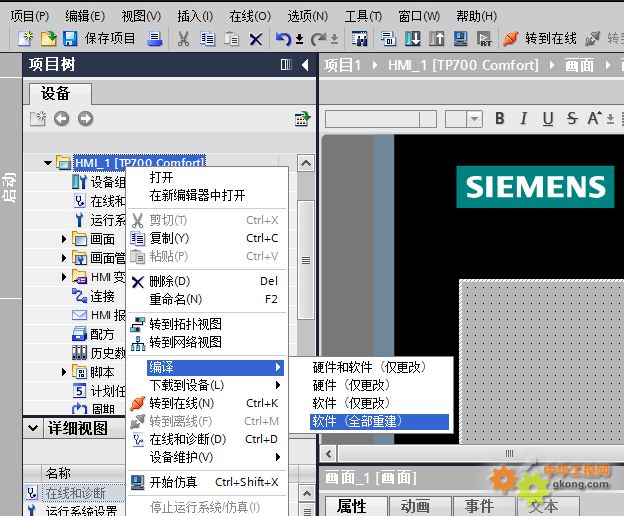Open the 编辑(E) menu
The height and width of the screenshot is (516, 624).
coord(85,16)
